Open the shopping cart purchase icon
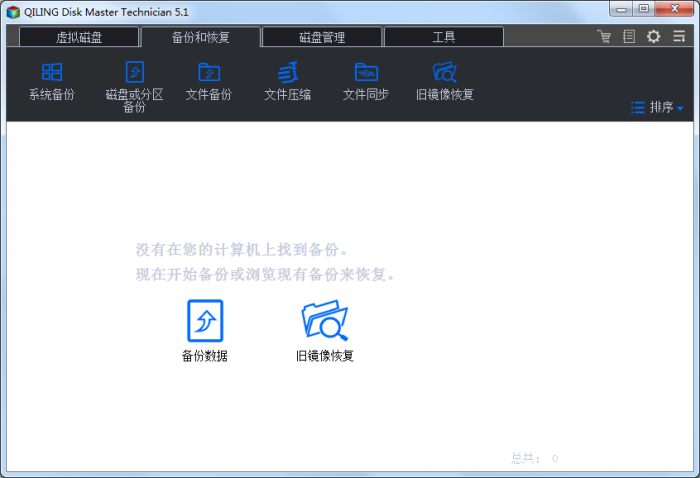The image size is (700, 478). [604, 36]
